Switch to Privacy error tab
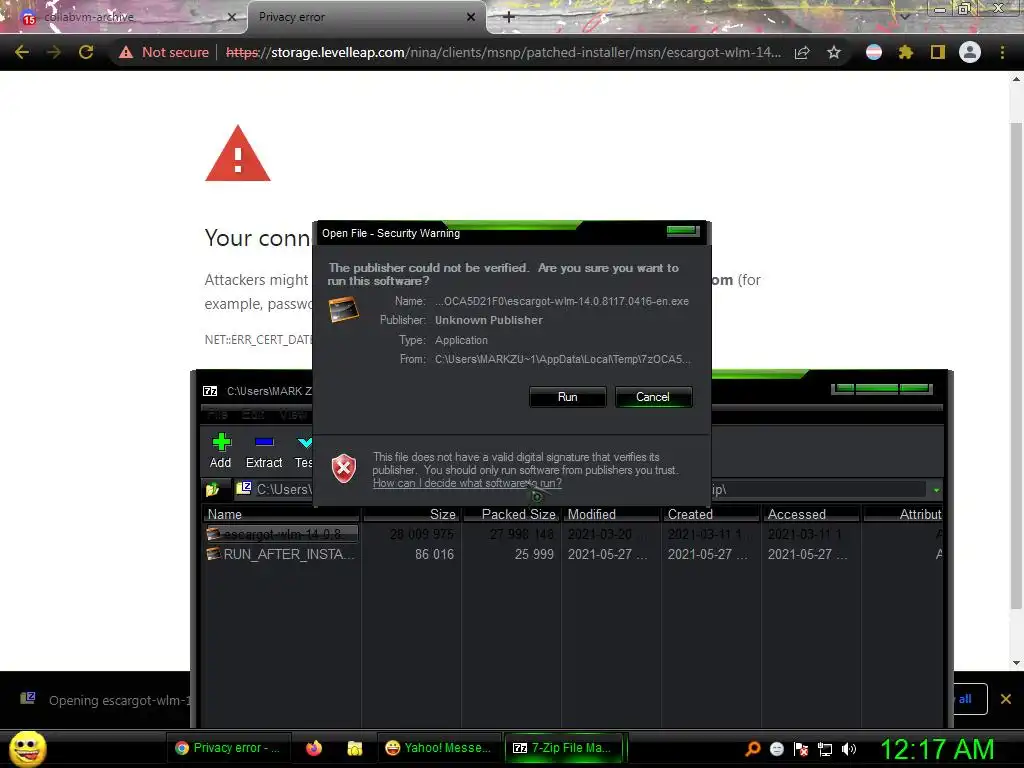 pos(366,17)
